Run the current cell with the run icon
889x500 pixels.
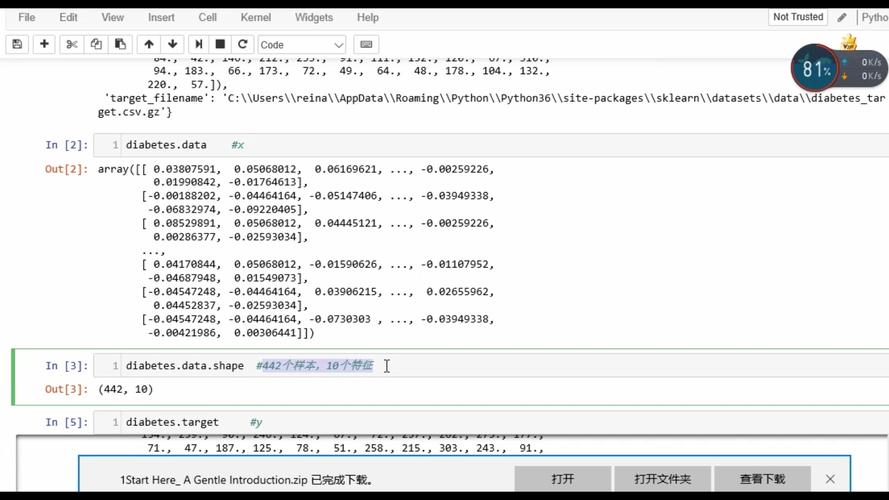click(x=198, y=44)
